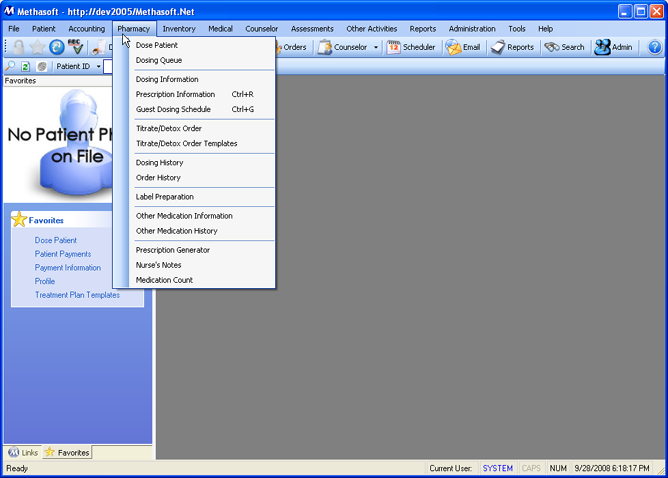Screen dimensions: 668x478
Task: Open the Tools menu
Action: pos(516,29)
